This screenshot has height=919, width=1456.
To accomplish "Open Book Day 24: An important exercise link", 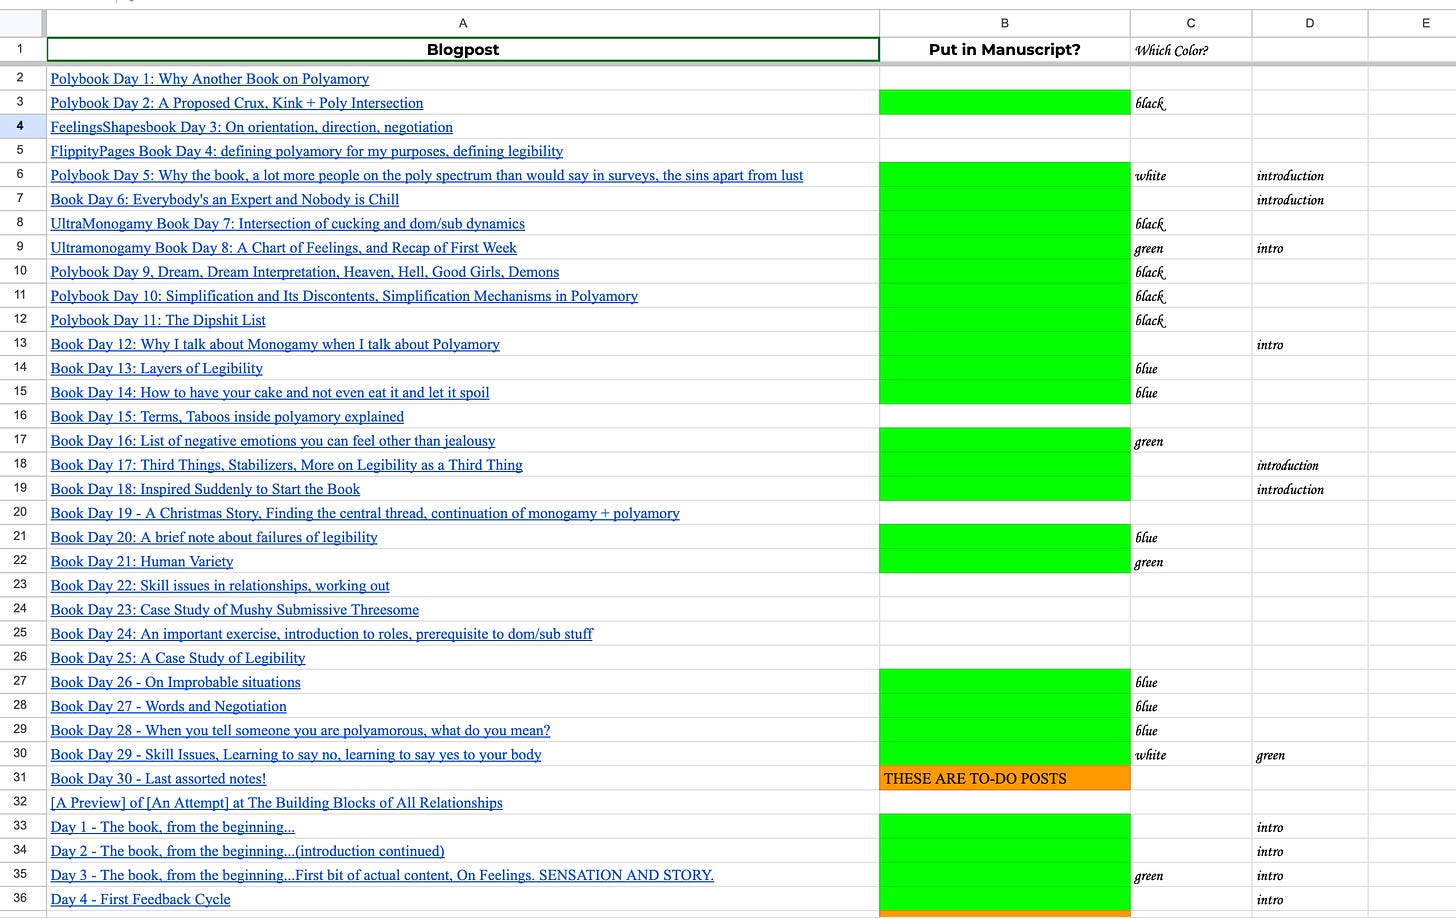I will pos(322,634).
